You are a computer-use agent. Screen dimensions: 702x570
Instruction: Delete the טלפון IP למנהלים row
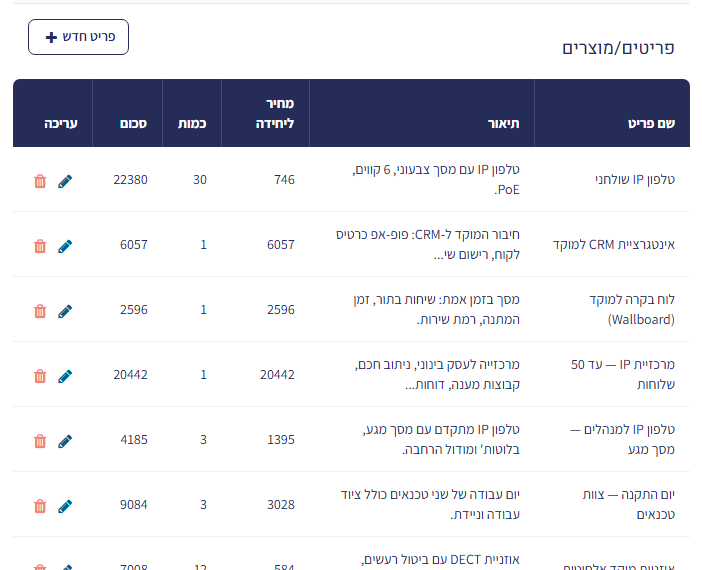pyautogui.click(x=40, y=441)
